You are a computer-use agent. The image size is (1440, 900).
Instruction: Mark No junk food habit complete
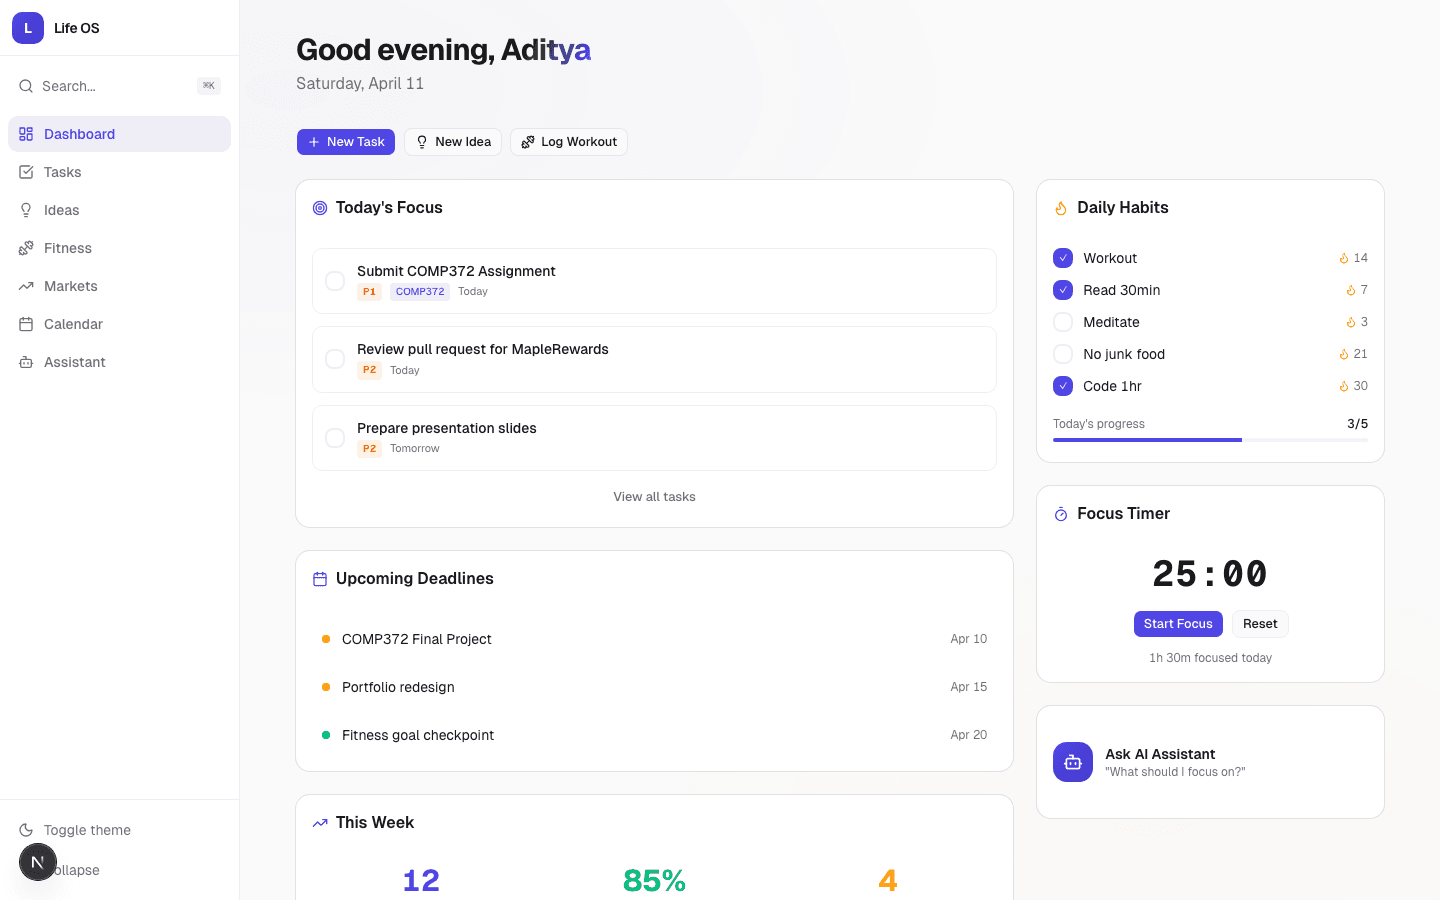click(x=1062, y=354)
